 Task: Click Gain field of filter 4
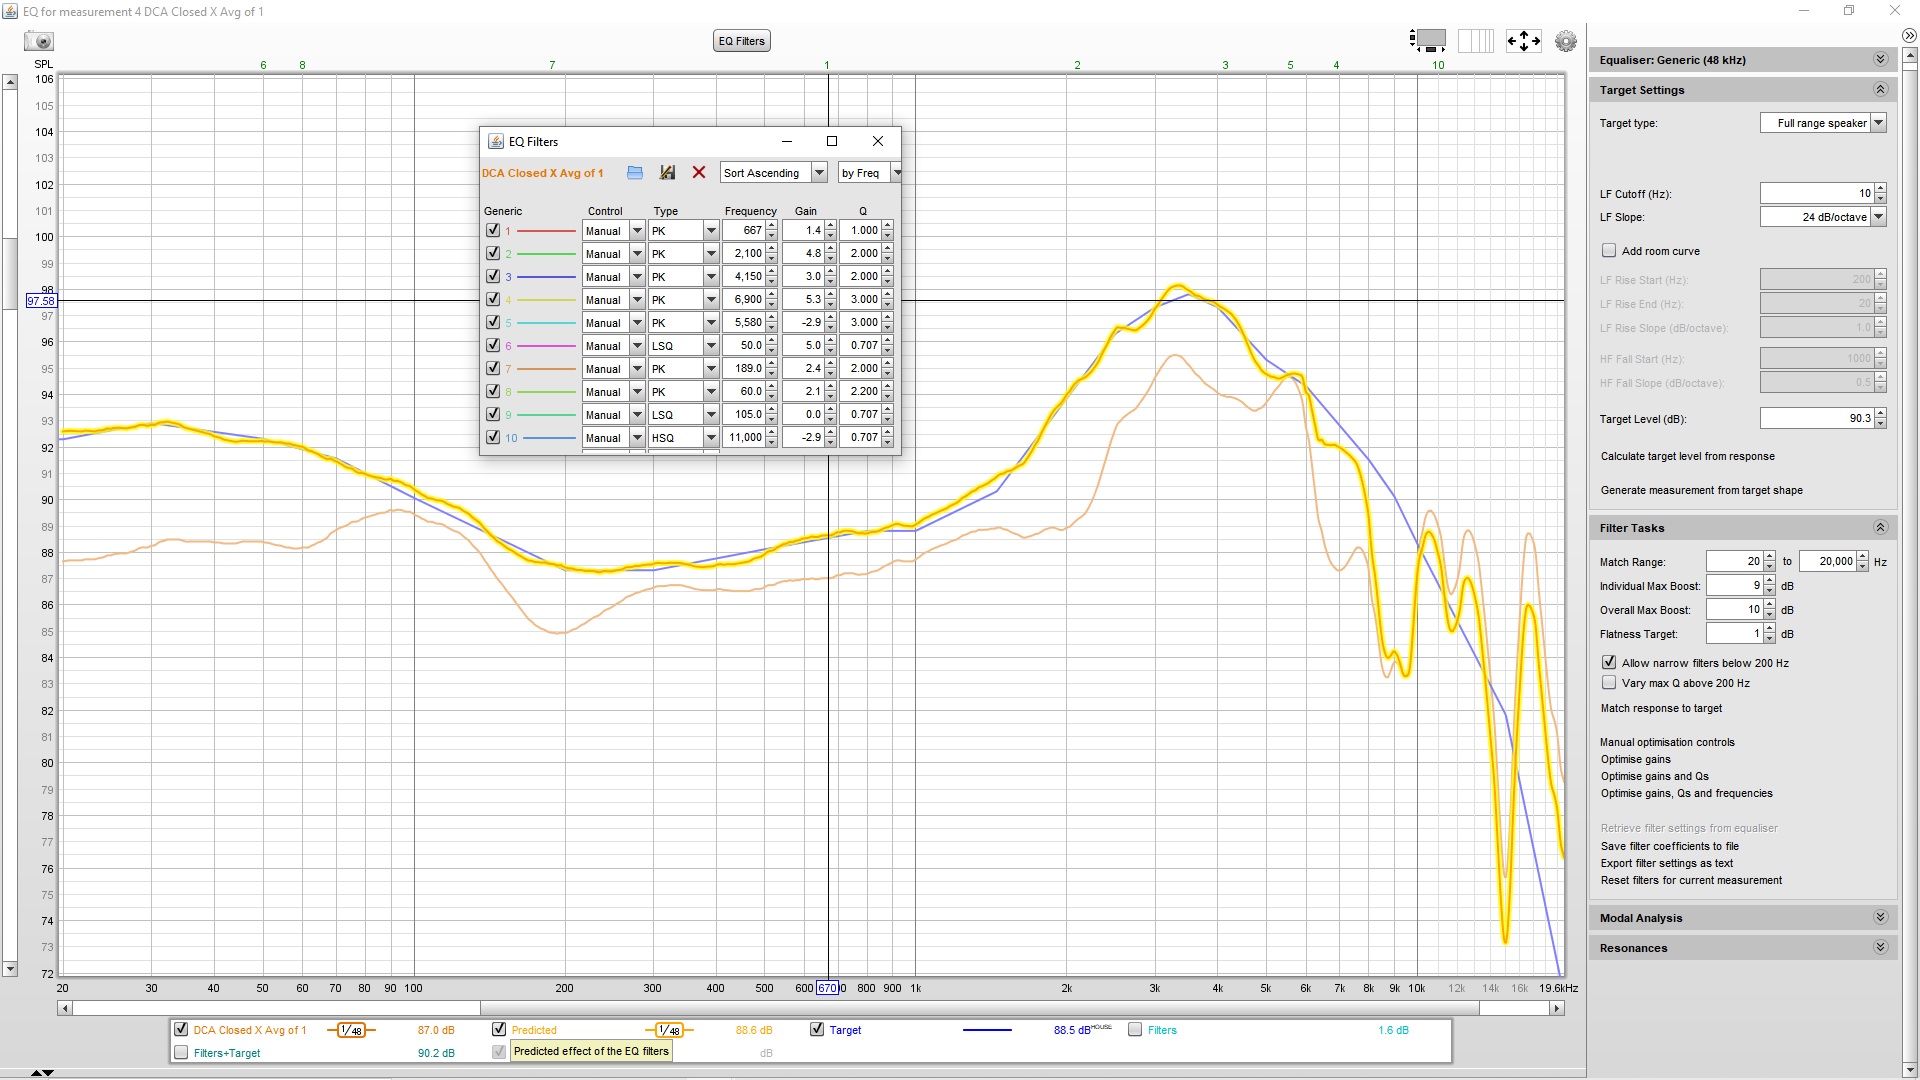click(803, 299)
